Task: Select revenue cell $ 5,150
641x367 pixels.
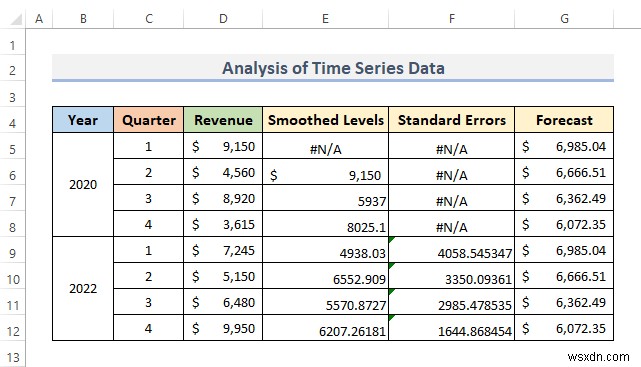Action: click(x=223, y=276)
